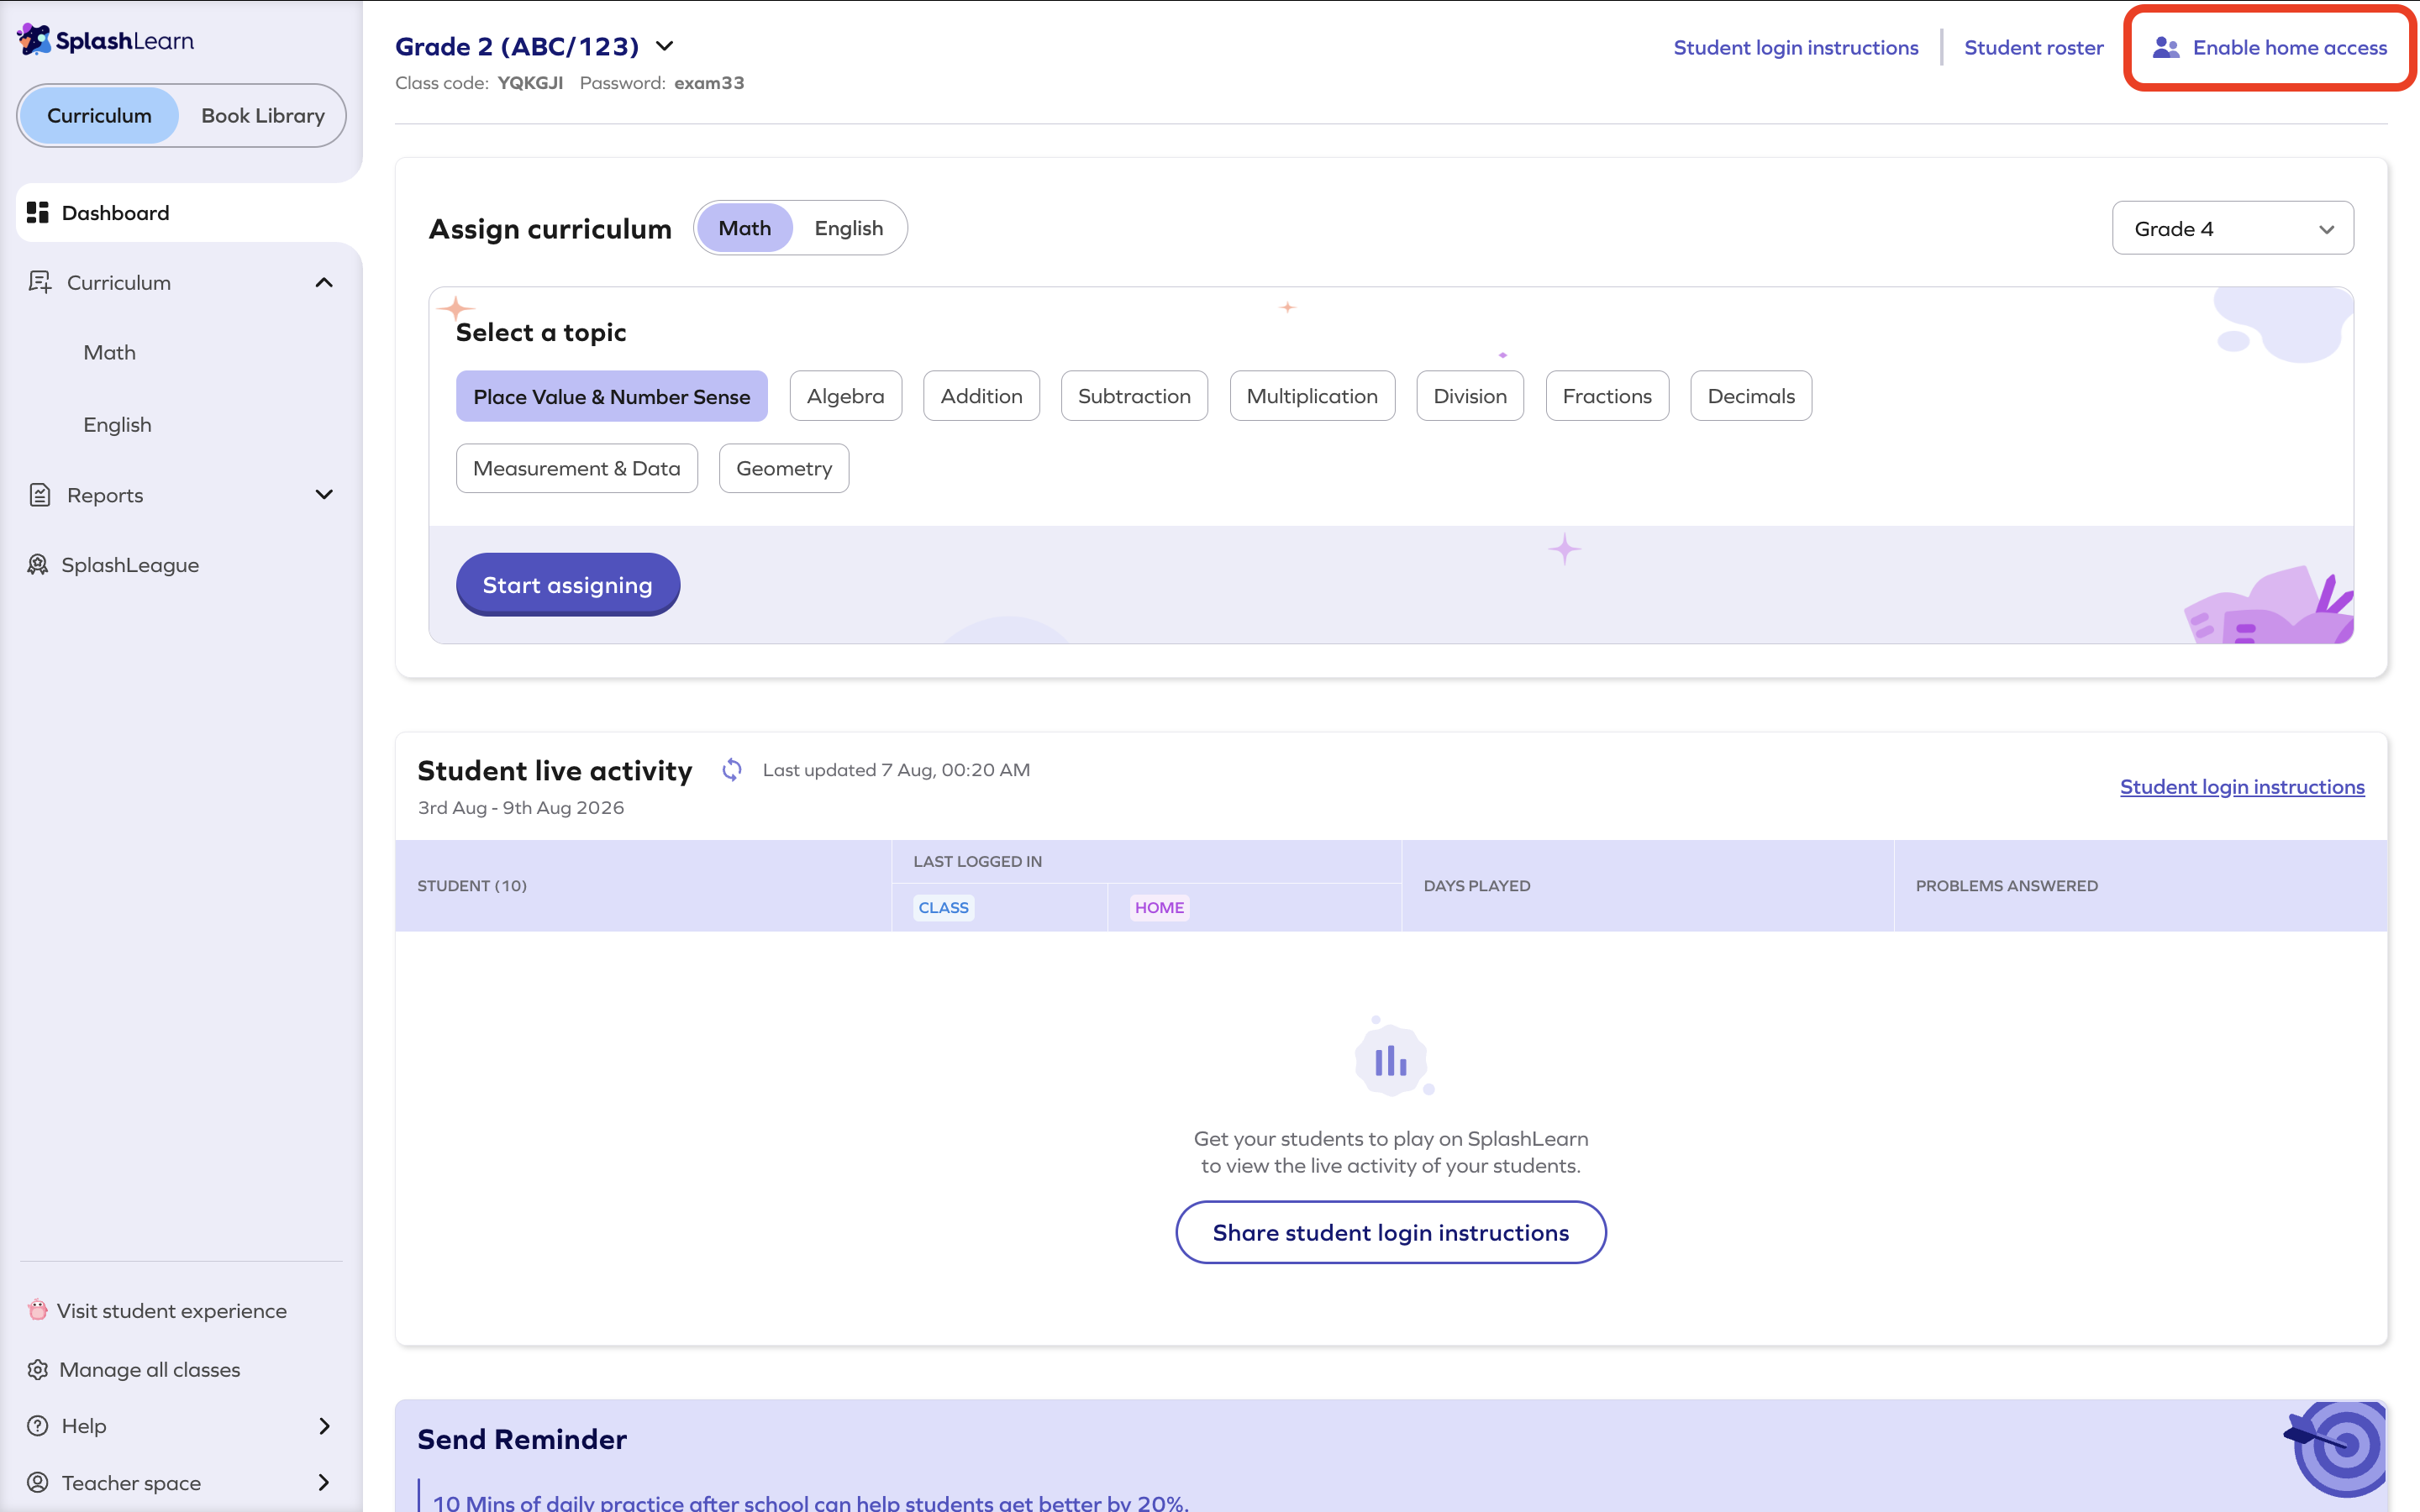Click Share student login instructions button
2420x1512 pixels.
1391,1232
